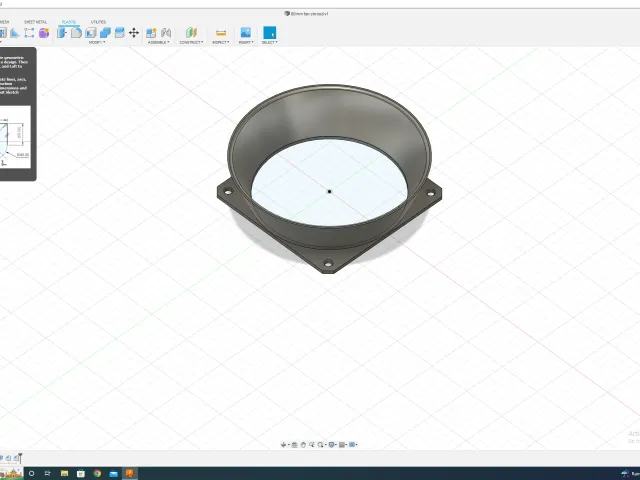Screen dimensions: 640x480
Task: Open Google Chrome from the taskbar
Action: click(x=97, y=473)
